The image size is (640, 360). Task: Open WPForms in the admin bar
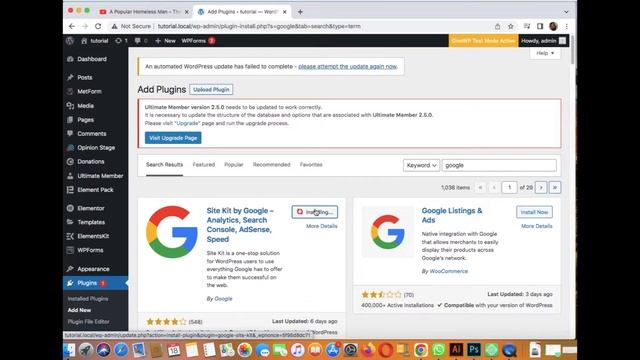(x=198, y=41)
